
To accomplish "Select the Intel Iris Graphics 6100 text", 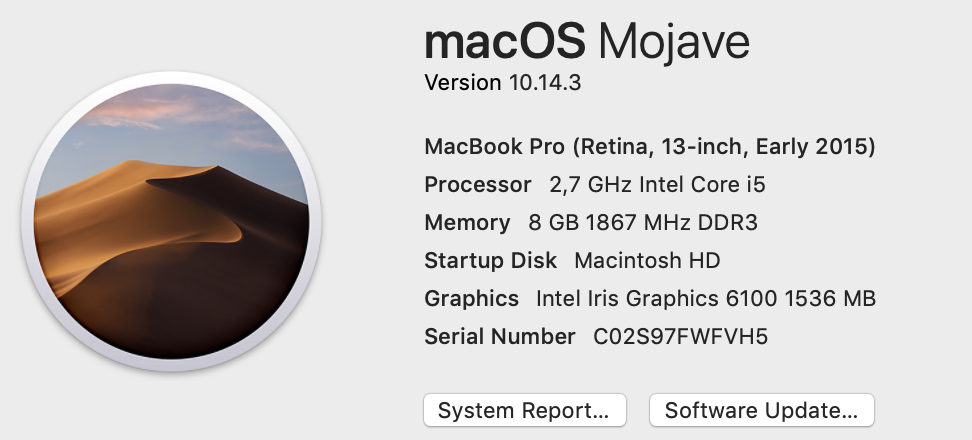I will point(656,299).
